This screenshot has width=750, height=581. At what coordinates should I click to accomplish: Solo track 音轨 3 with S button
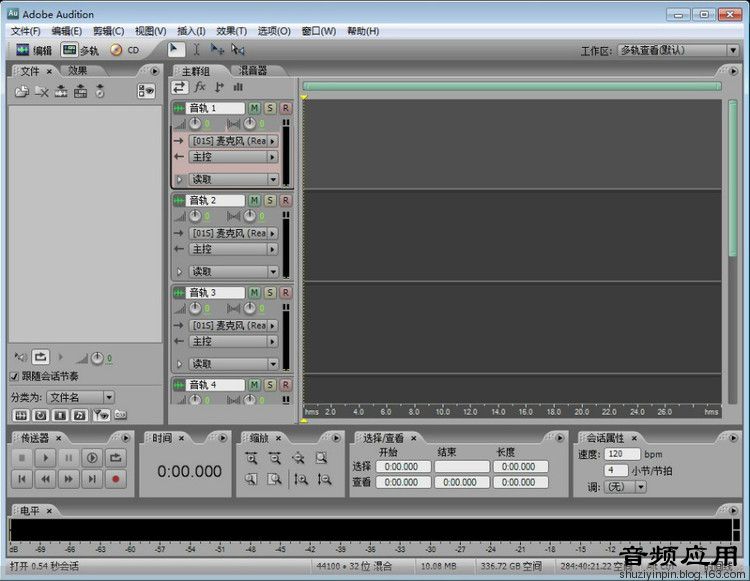(x=270, y=293)
